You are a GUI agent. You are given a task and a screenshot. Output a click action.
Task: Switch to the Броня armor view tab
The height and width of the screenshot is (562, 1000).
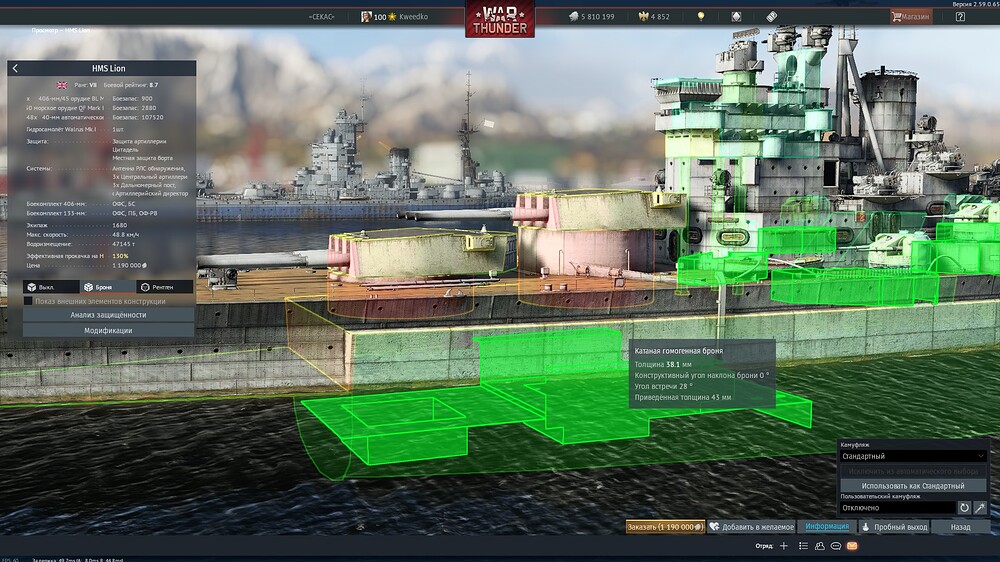108,287
